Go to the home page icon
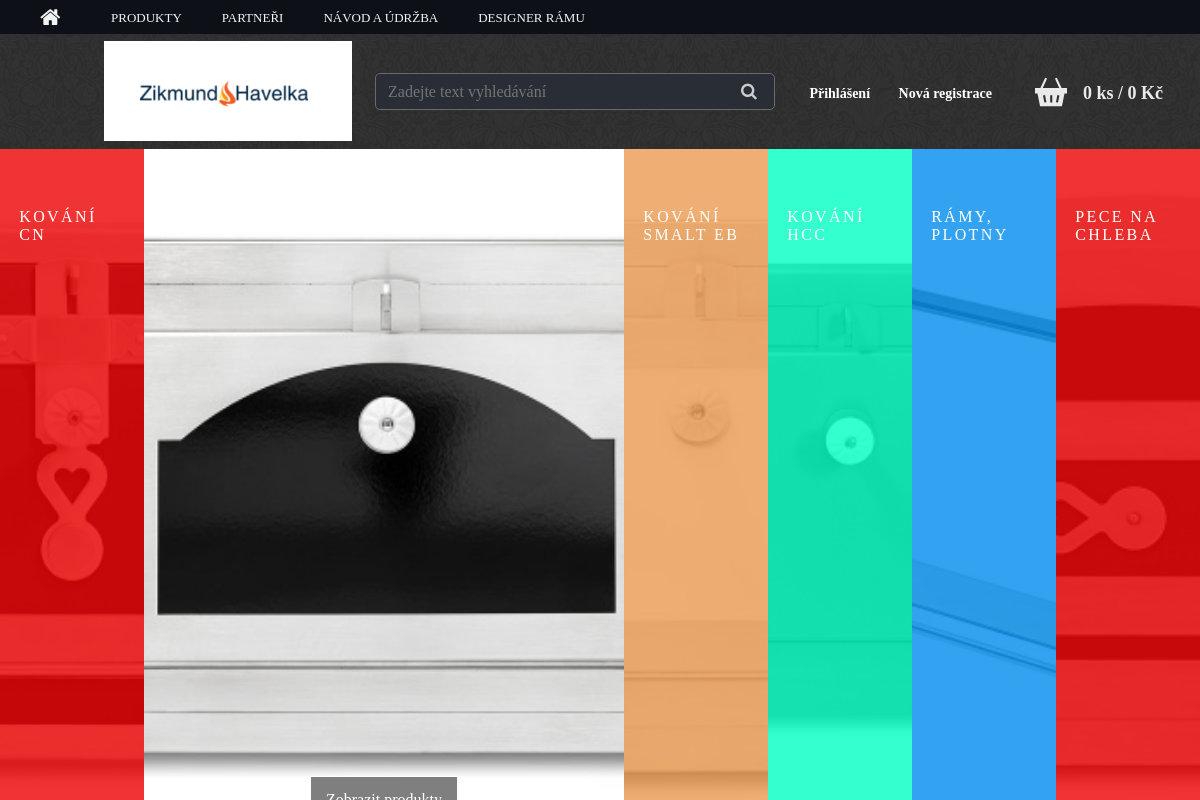Image resolution: width=1200 pixels, height=800 pixels. click(50, 17)
